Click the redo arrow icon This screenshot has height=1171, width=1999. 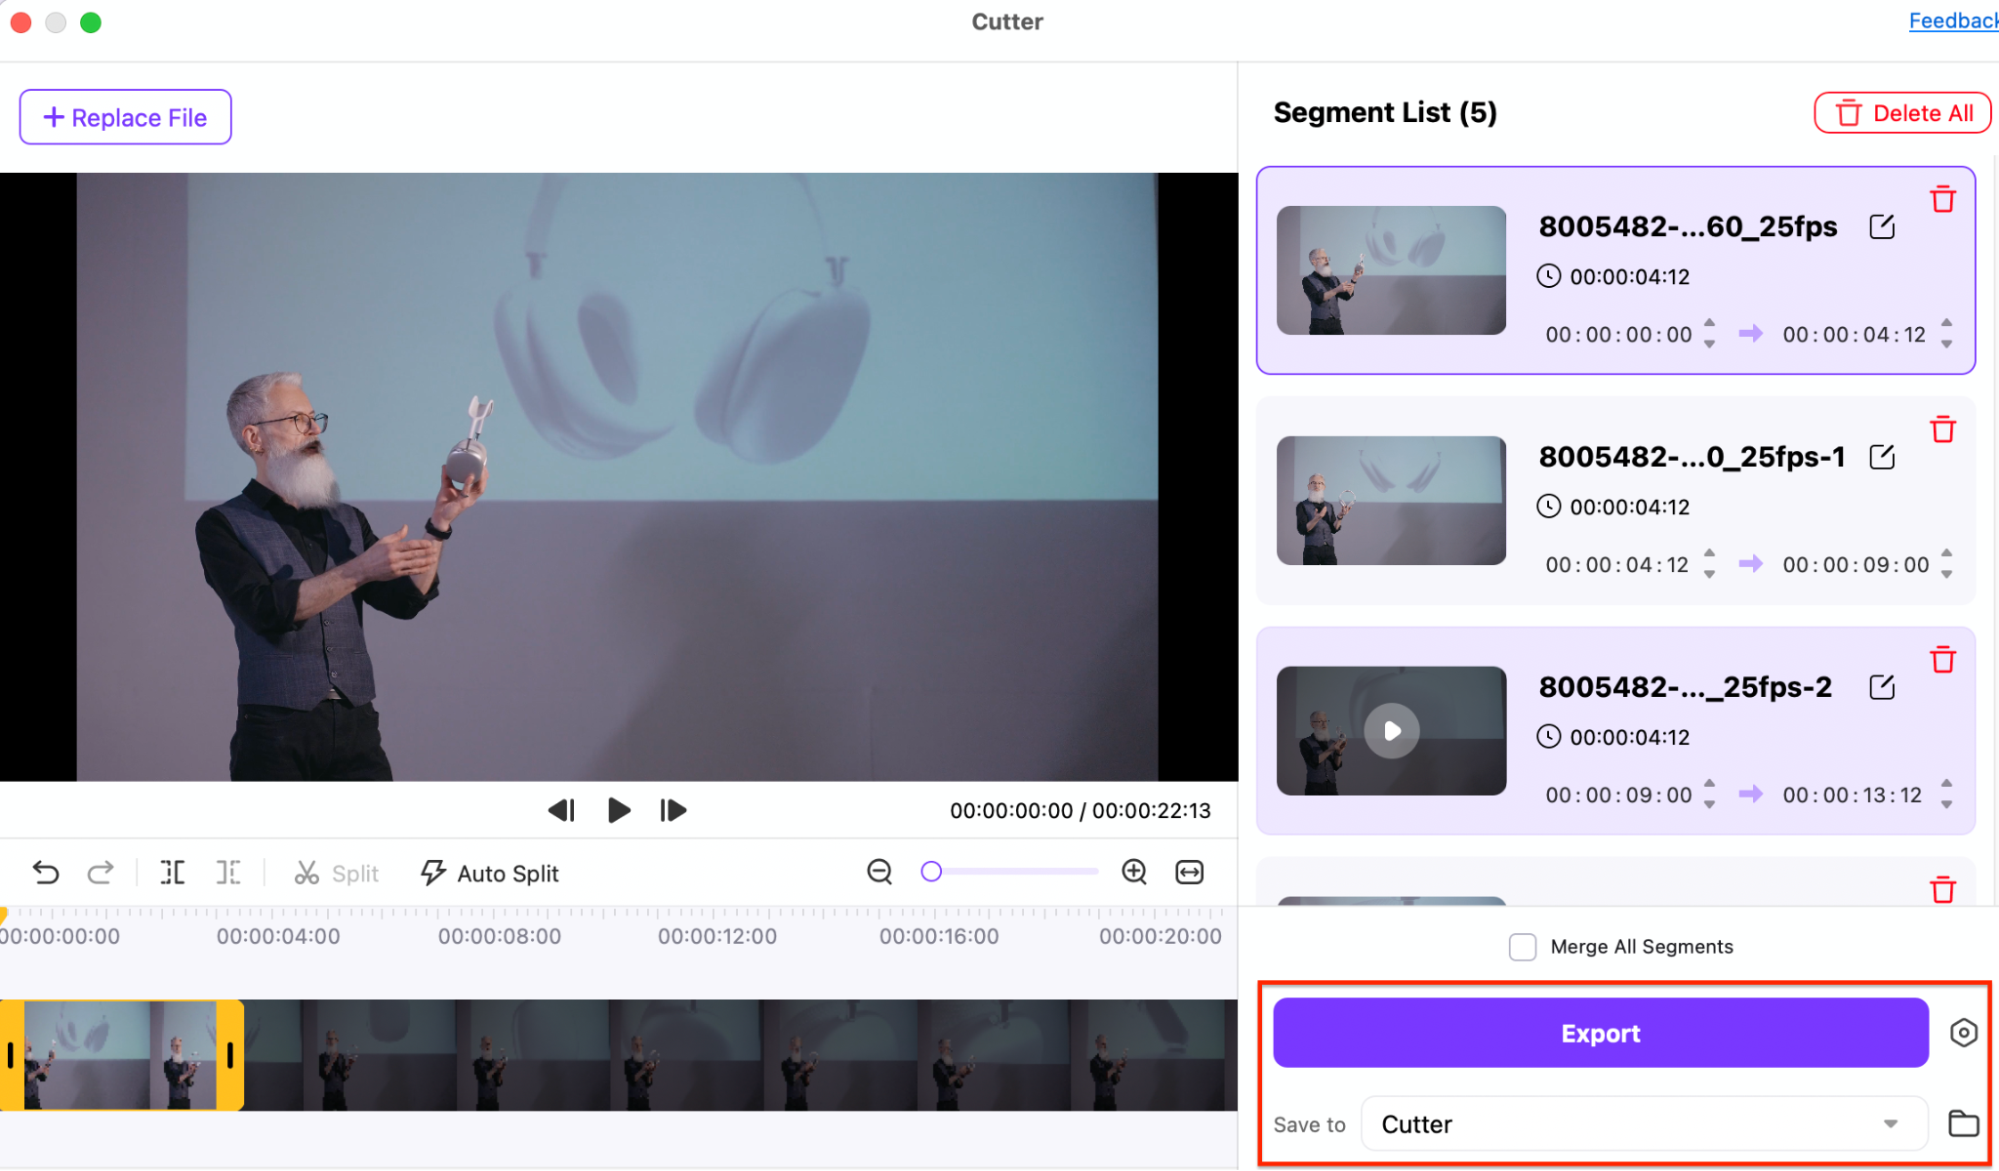[x=100, y=873]
